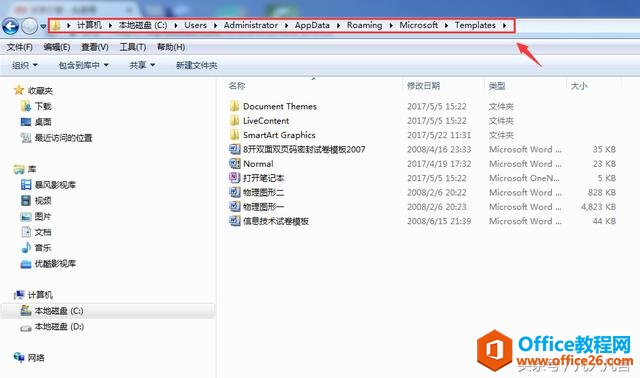Screen dimensions: 640x378
Task: Open the 帮助(H) menu
Action: click(x=171, y=47)
